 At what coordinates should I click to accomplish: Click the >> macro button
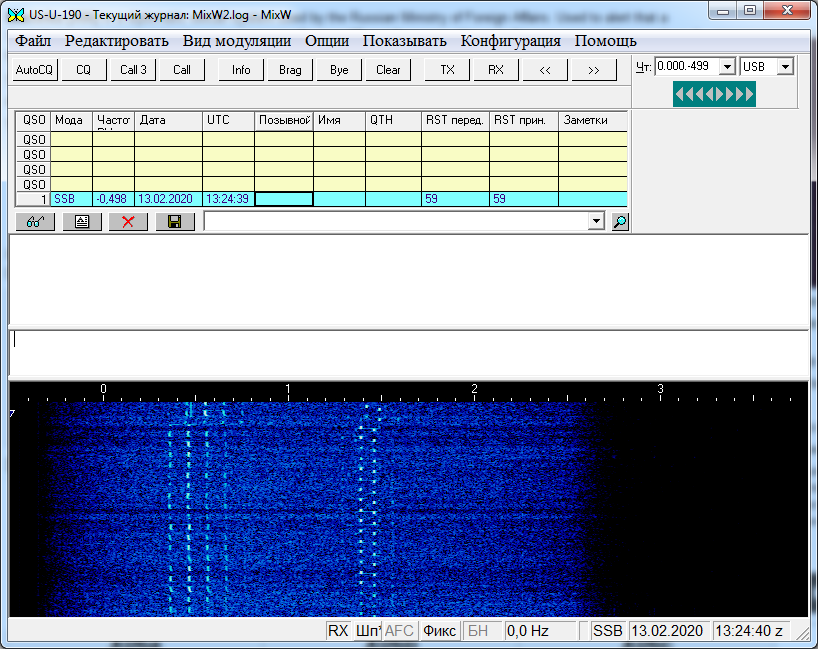tap(594, 70)
